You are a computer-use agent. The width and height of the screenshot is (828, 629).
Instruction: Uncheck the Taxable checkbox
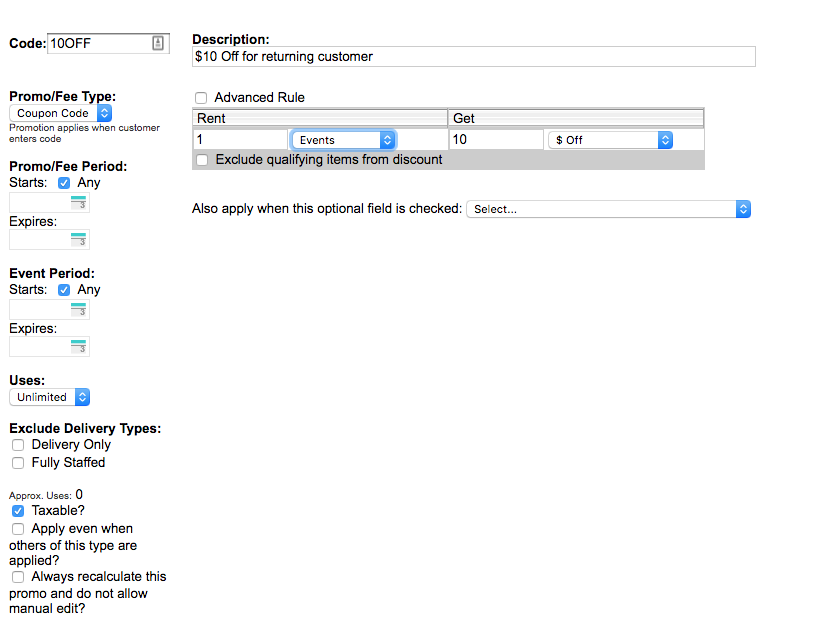coord(18,511)
